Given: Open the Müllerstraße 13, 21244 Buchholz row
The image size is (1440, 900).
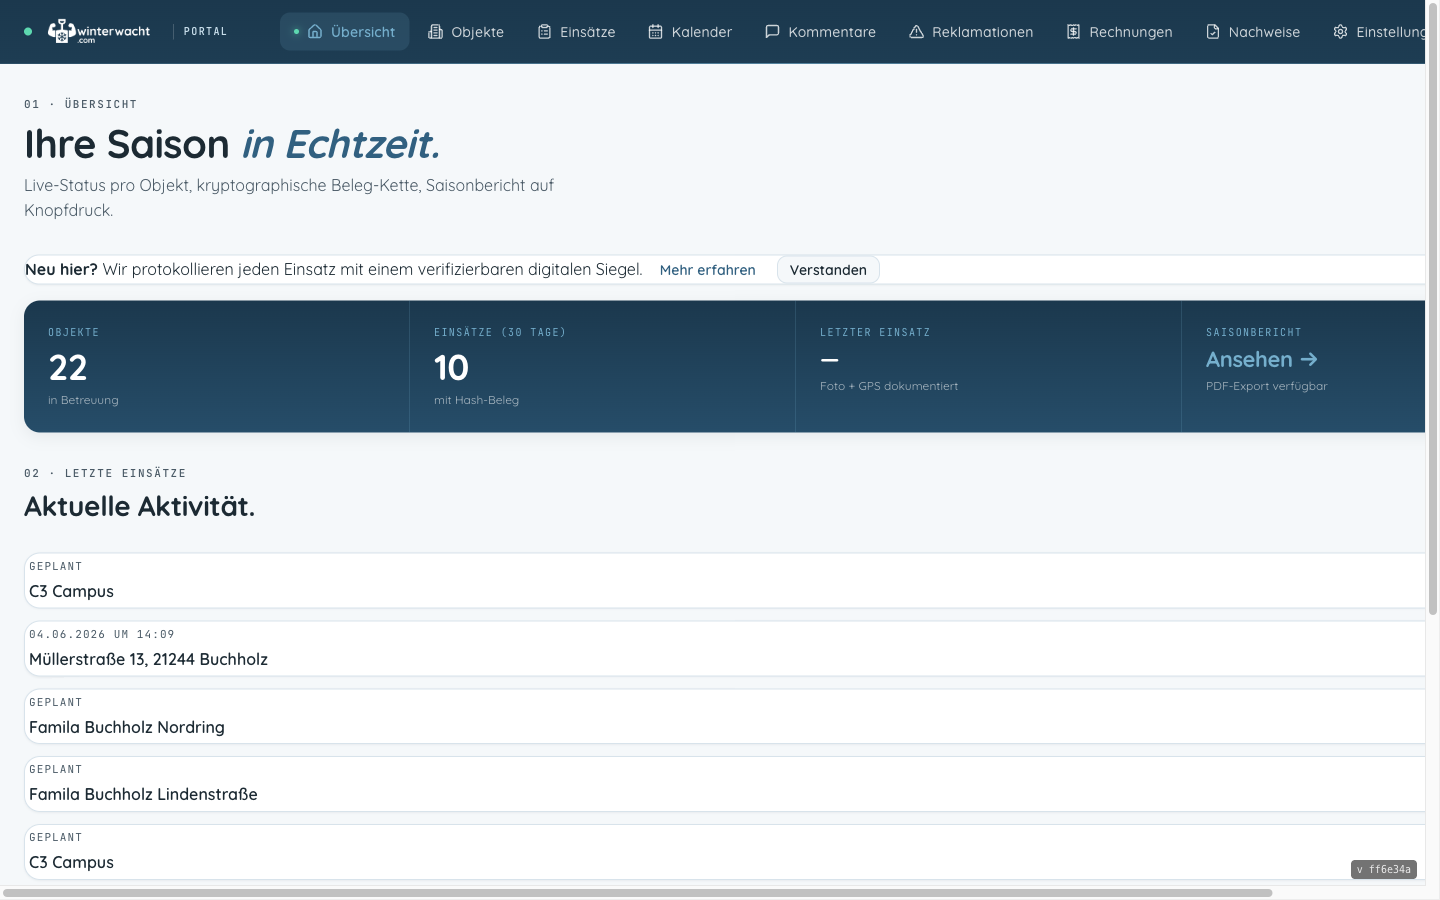Looking at the screenshot, I should [x=725, y=648].
